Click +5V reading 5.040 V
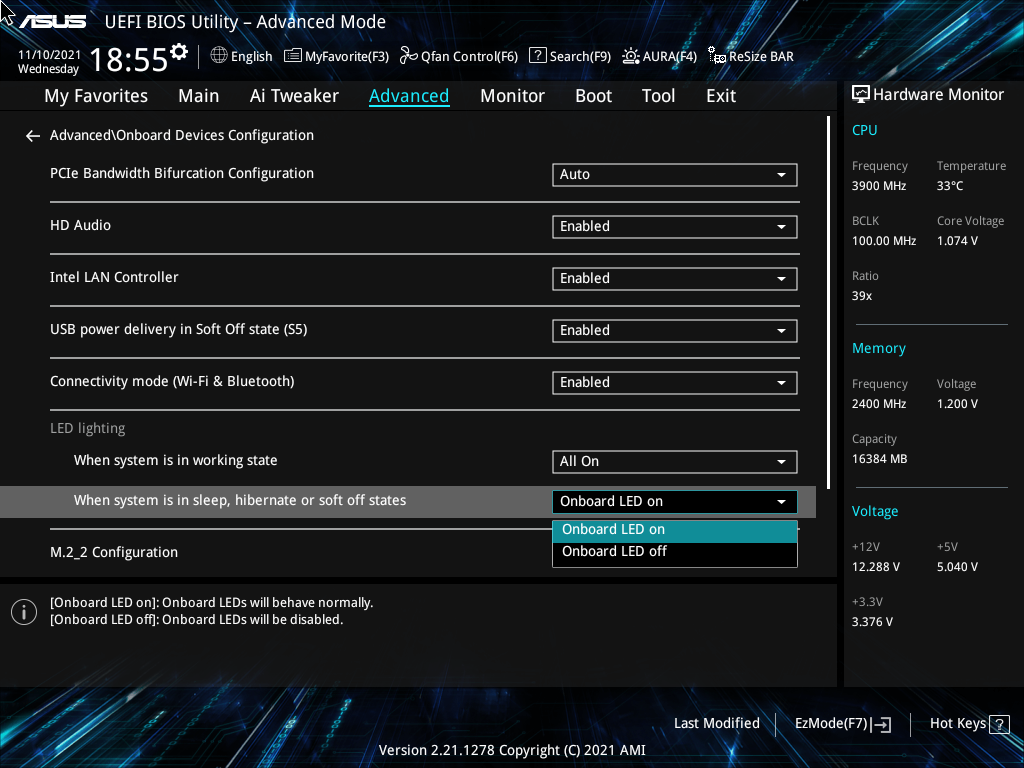The width and height of the screenshot is (1024, 768). pyautogui.click(x=957, y=567)
